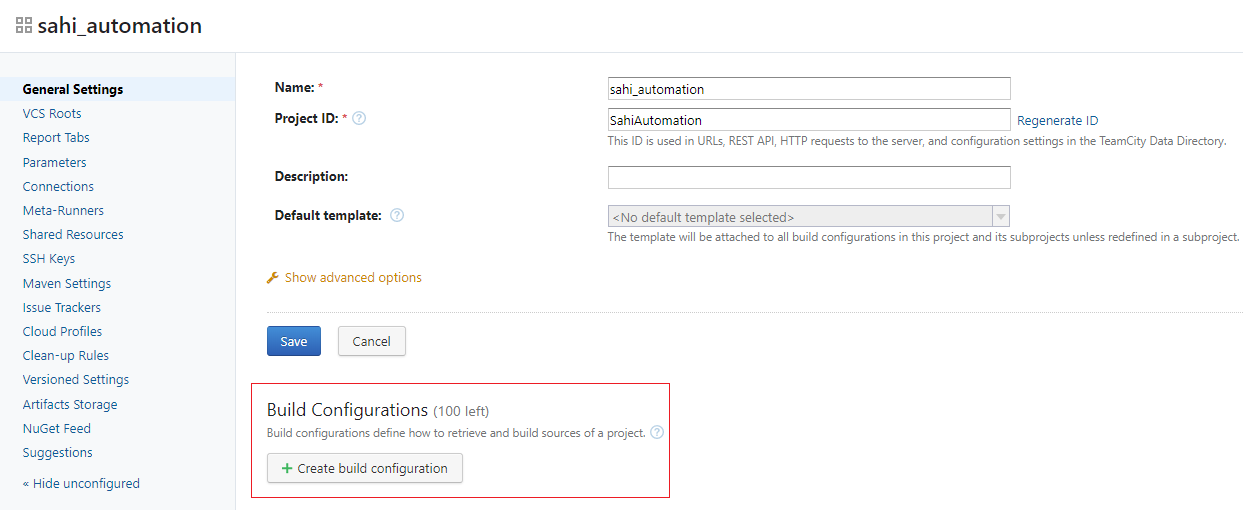
Task: Click the Cancel button
Action: coord(371,341)
